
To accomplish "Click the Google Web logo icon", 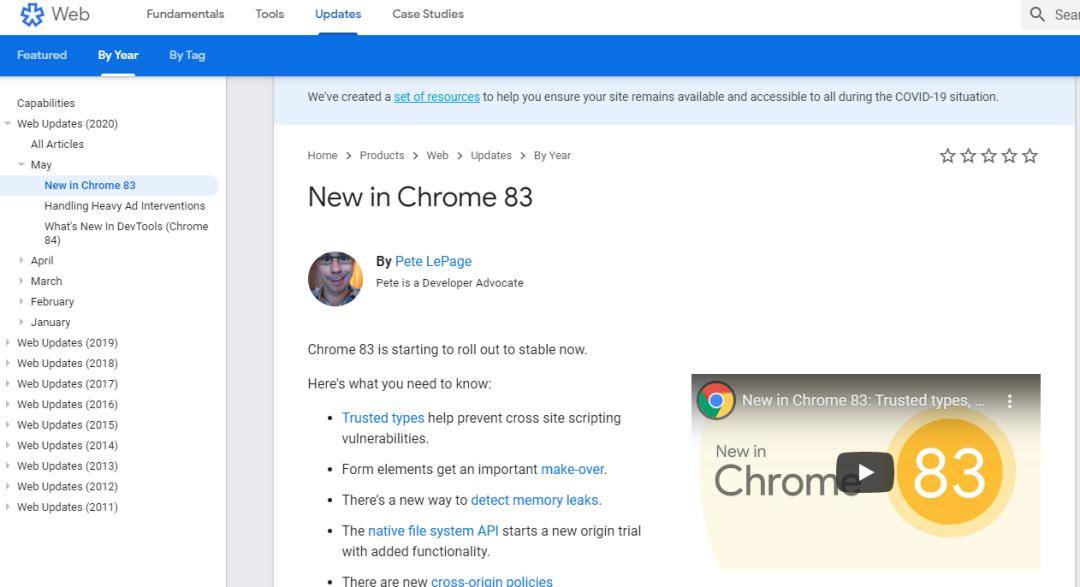I will [x=32, y=14].
